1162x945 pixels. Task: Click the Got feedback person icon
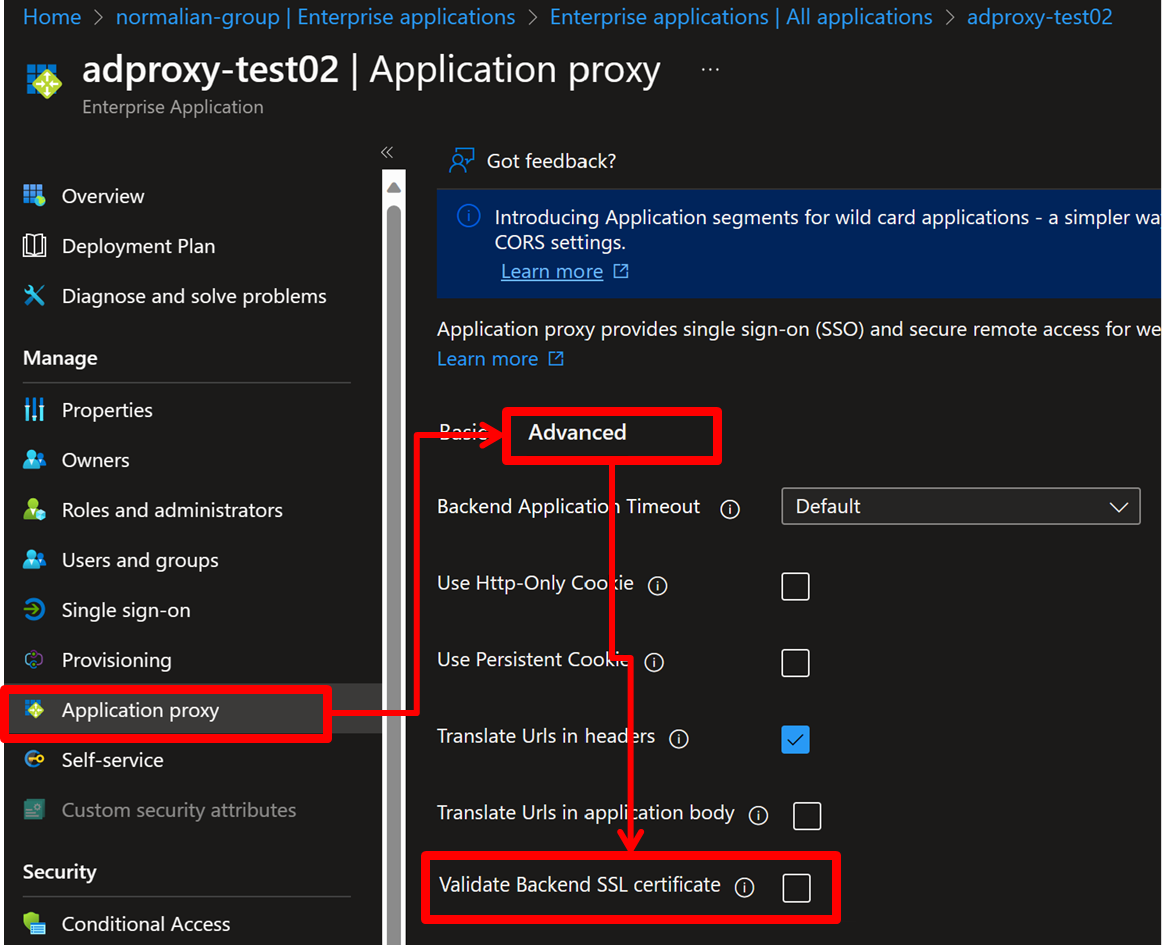click(x=462, y=160)
